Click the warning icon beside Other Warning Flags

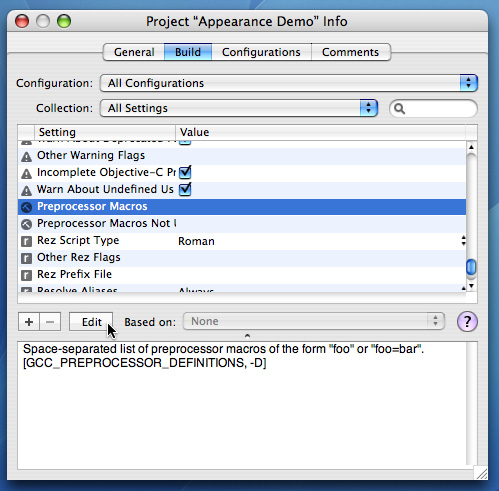pyautogui.click(x=26, y=156)
